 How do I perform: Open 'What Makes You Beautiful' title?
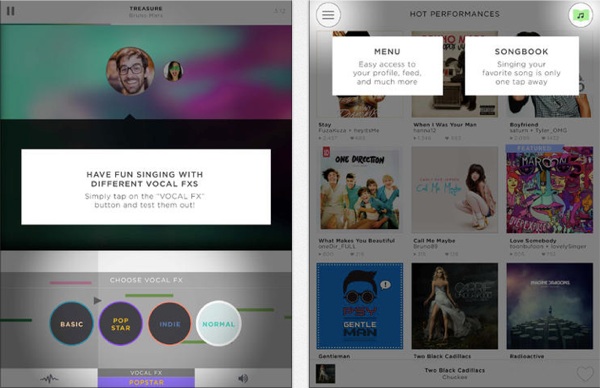(357, 241)
